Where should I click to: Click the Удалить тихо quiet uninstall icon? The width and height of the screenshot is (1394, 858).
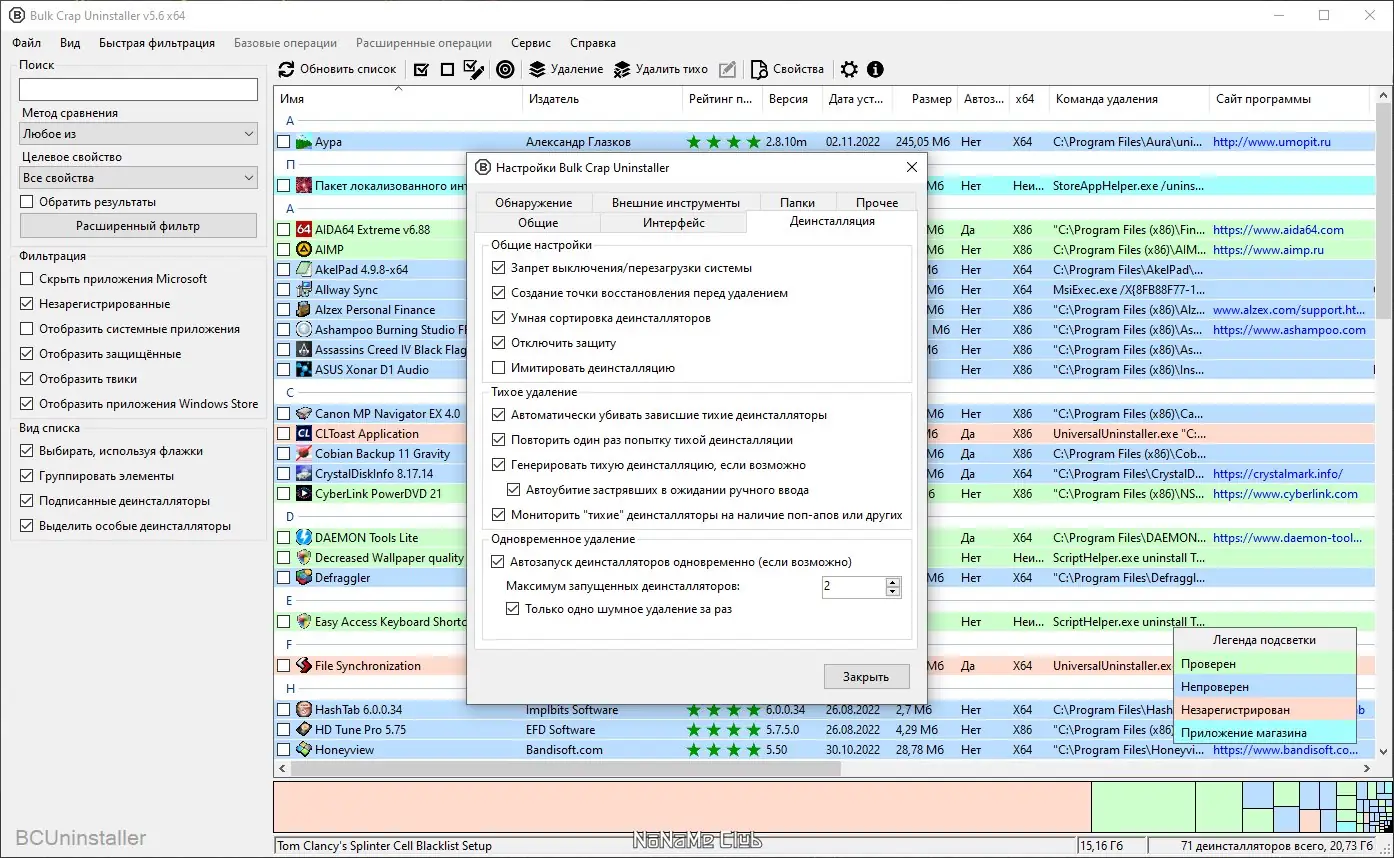622,70
